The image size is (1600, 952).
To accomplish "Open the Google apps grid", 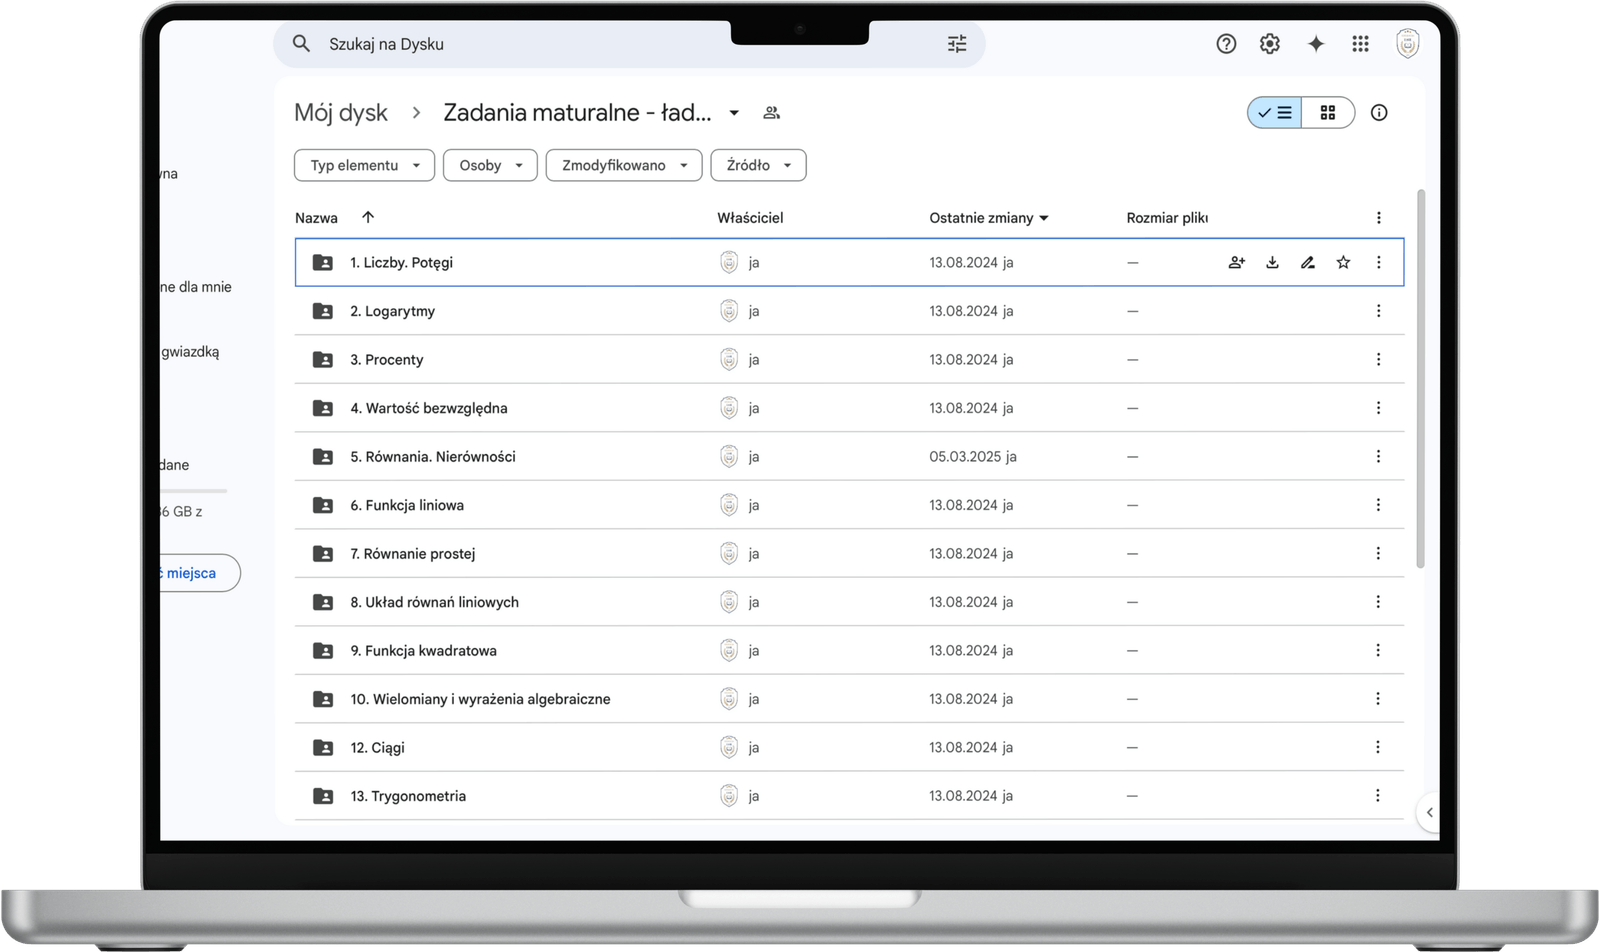I will coord(1360,44).
